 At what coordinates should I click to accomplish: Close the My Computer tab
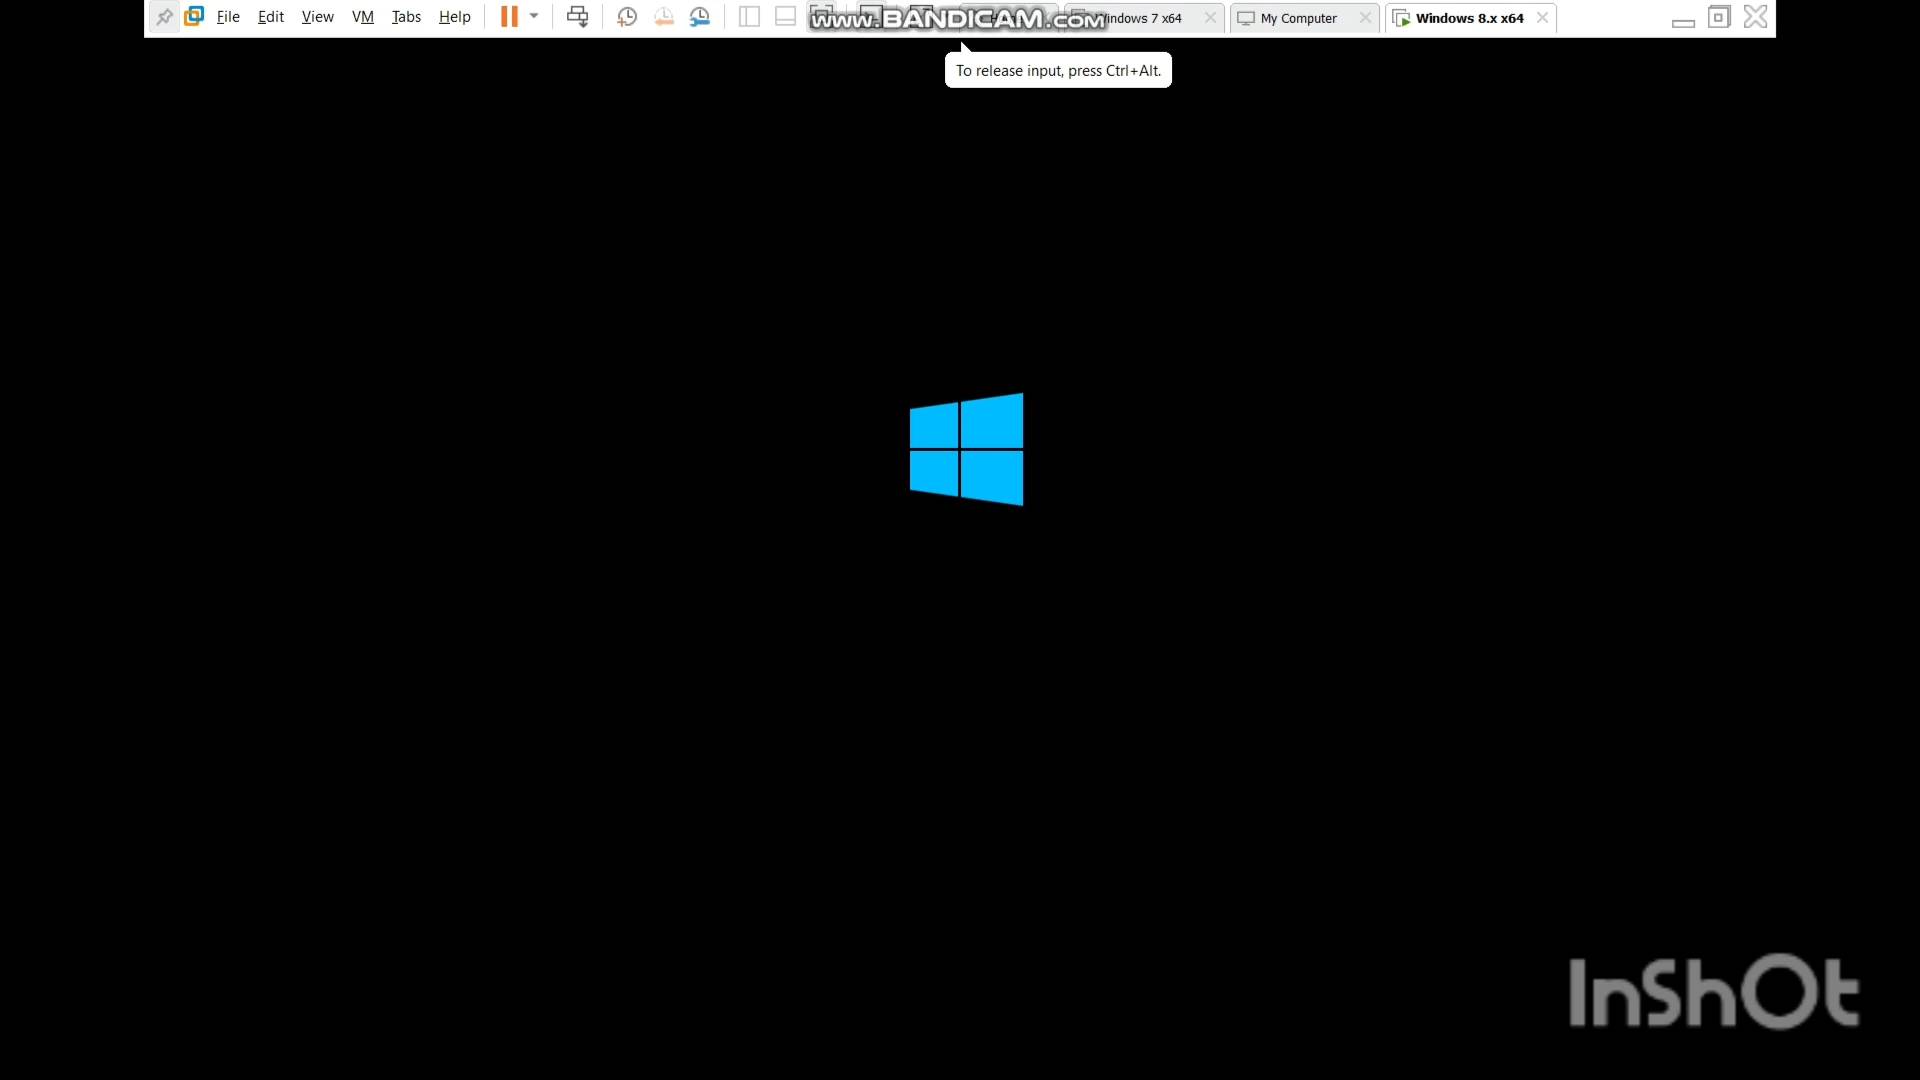click(1365, 18)
